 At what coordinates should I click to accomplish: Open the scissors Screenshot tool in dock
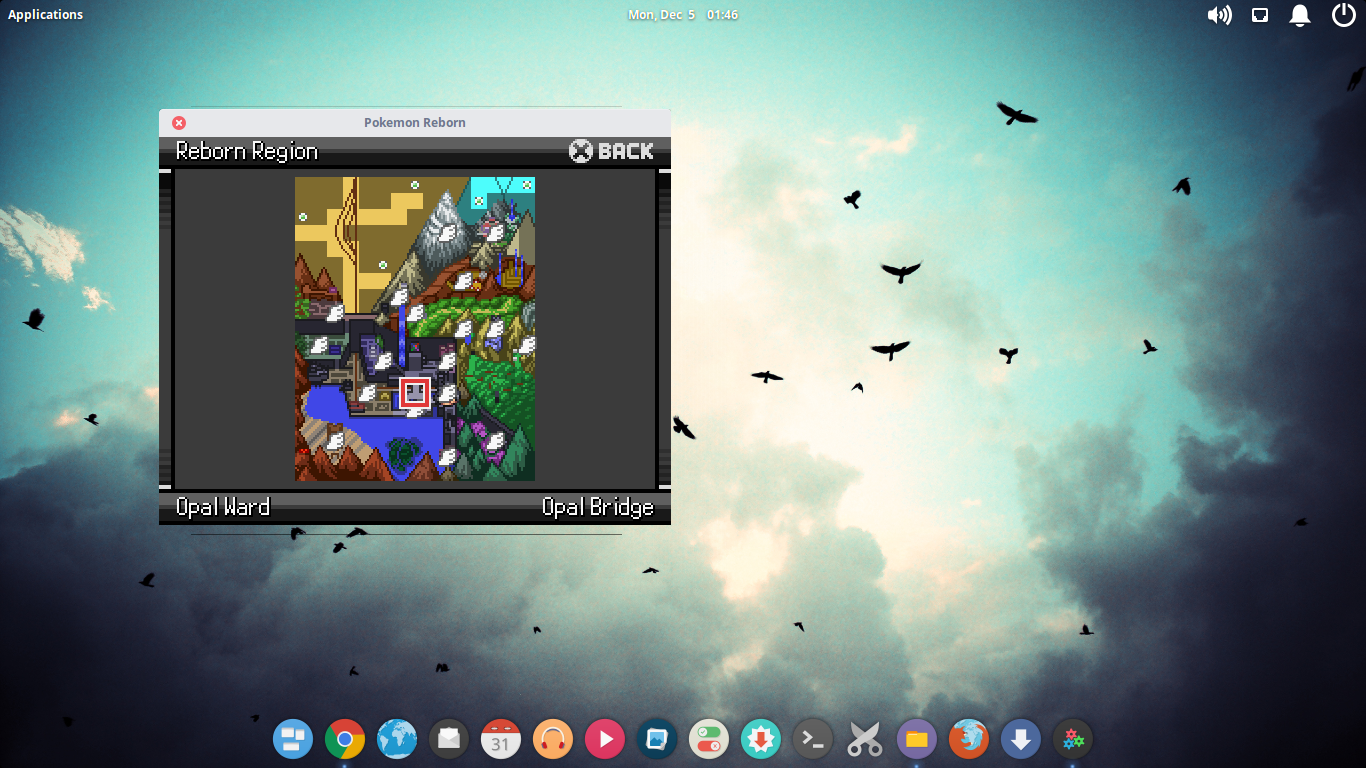coord(865,740)
